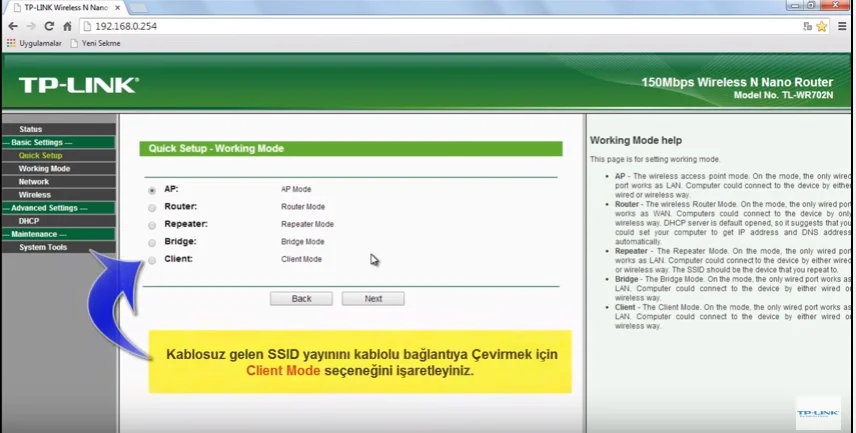This screenshot has height=433, width=856.
Task: Select the Router working mode option
Action: (x=152, y=207)
